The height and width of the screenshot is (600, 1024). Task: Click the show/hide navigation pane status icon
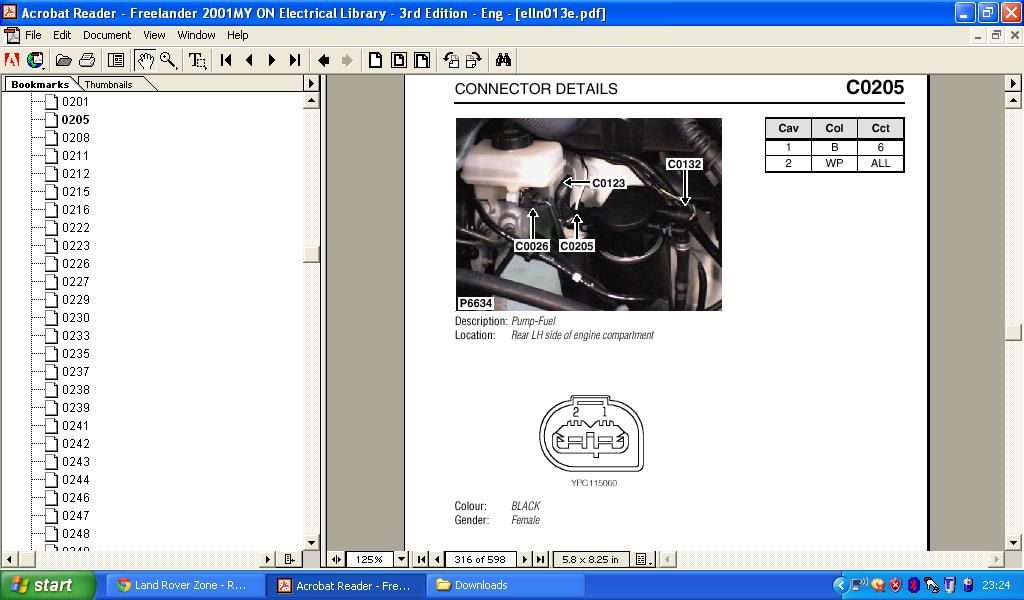point(336,560)
